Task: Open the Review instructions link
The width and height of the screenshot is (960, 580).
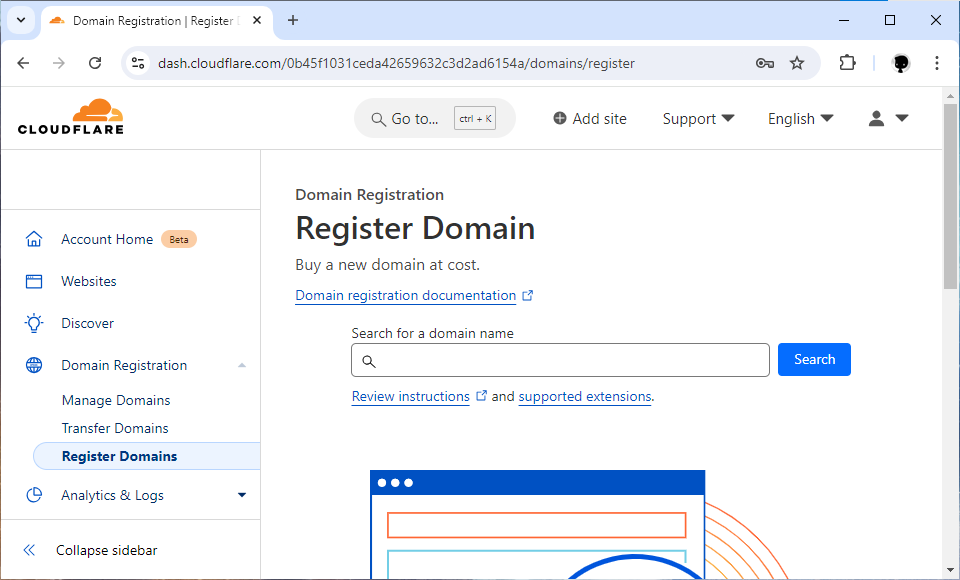Action: pyautogui.click(x=410, y=396)
